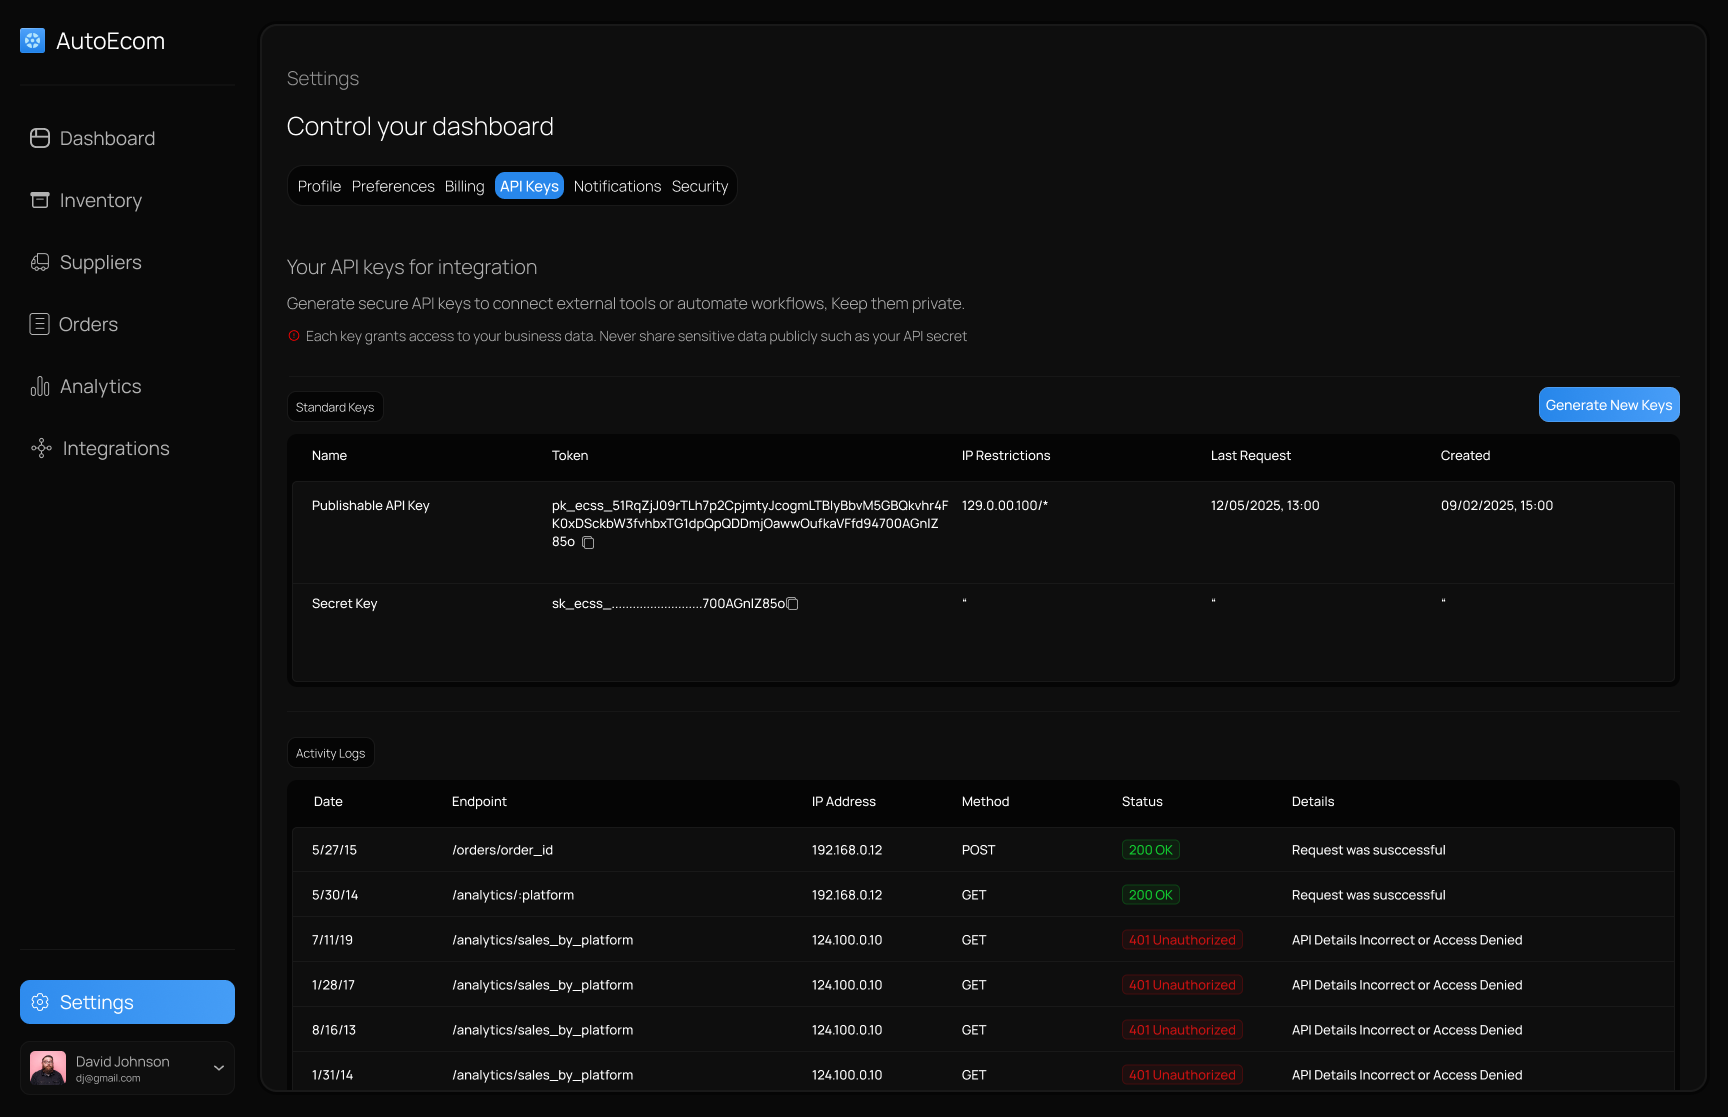Click the AutoEcom logo icon

tap(33, 41)
